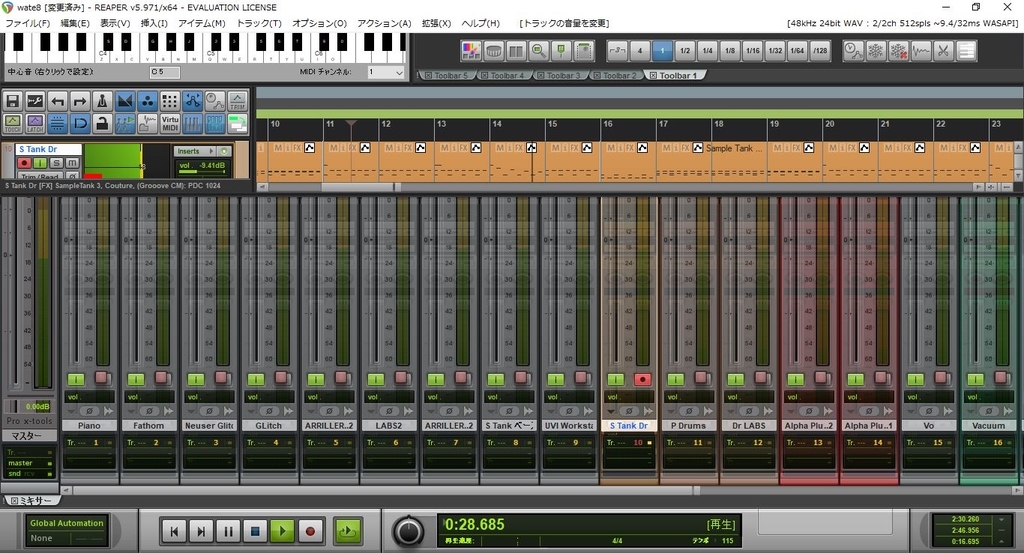The width and height of the screenshot is (1024, 553).
Task: Switch to the Toolbar 5 tab
Action: [448, 76]
